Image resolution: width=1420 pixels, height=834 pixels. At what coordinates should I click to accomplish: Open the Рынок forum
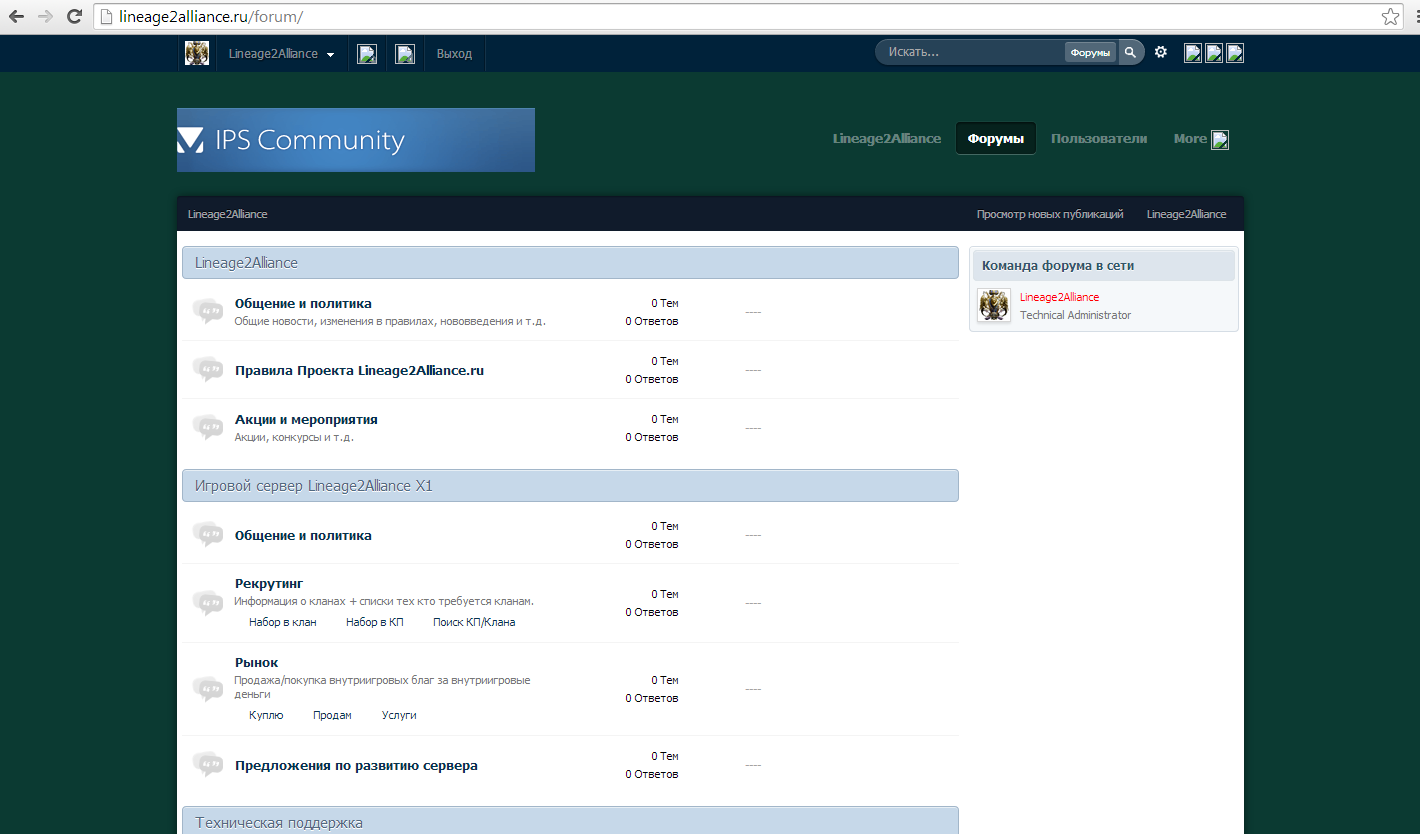[257, 662]
